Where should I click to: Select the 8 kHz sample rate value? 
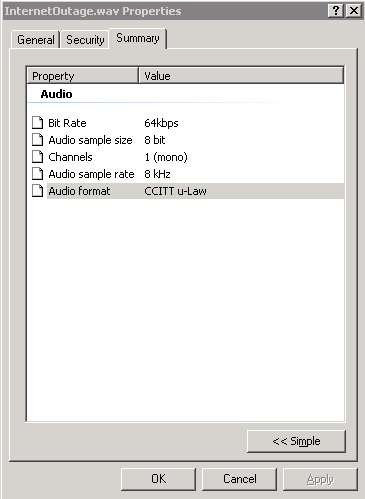pyautogui.click(x=157, y=174)
